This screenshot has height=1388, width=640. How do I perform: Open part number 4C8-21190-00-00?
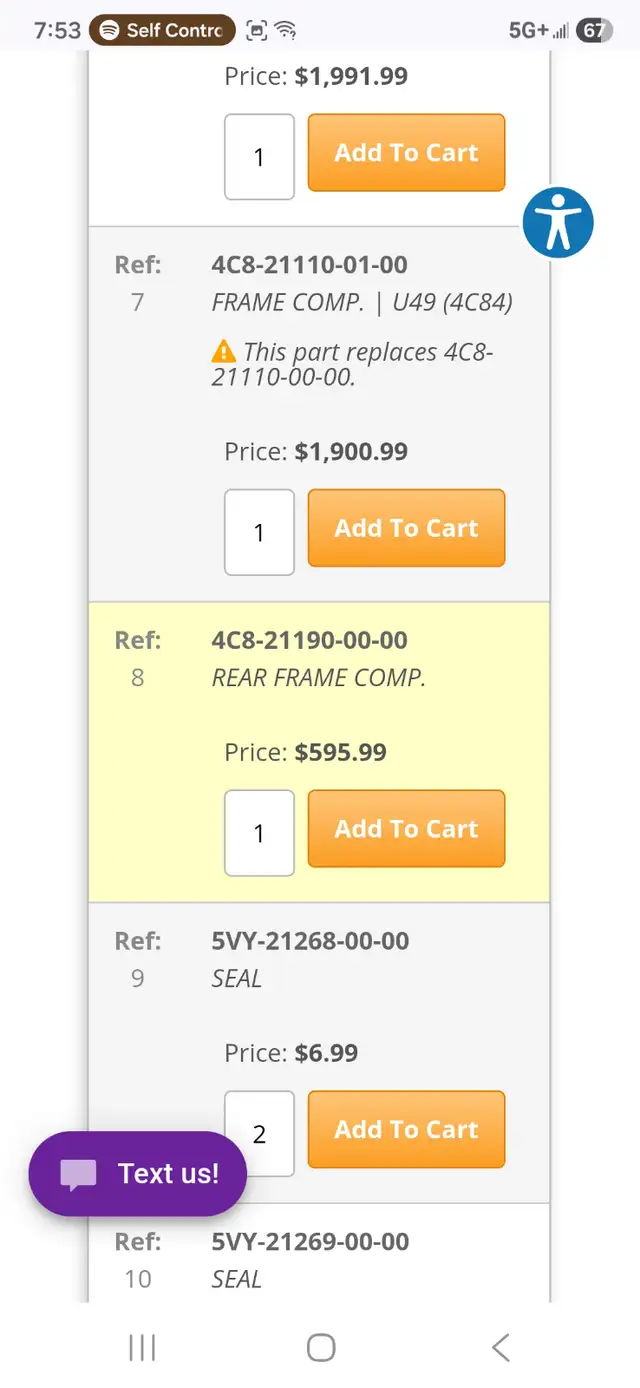[x=309, y=640]
